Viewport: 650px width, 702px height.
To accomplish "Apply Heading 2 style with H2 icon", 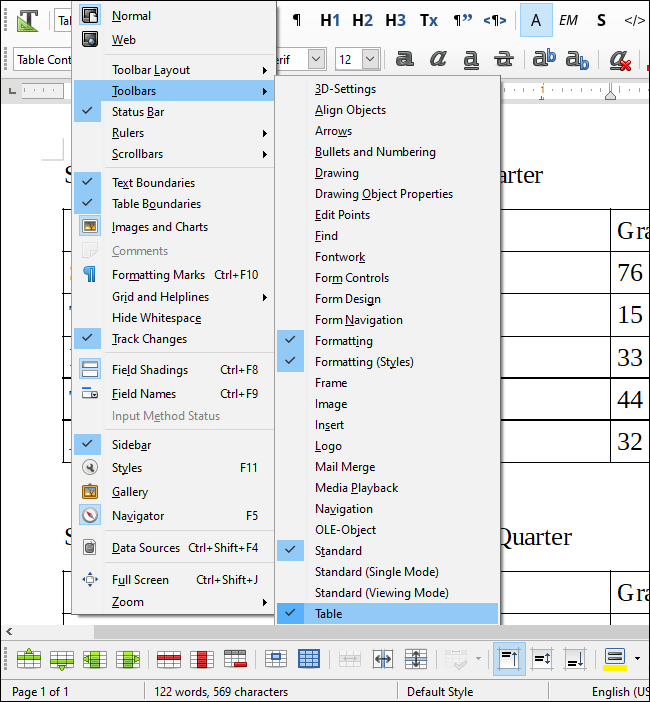I will [x=363, y=20].
